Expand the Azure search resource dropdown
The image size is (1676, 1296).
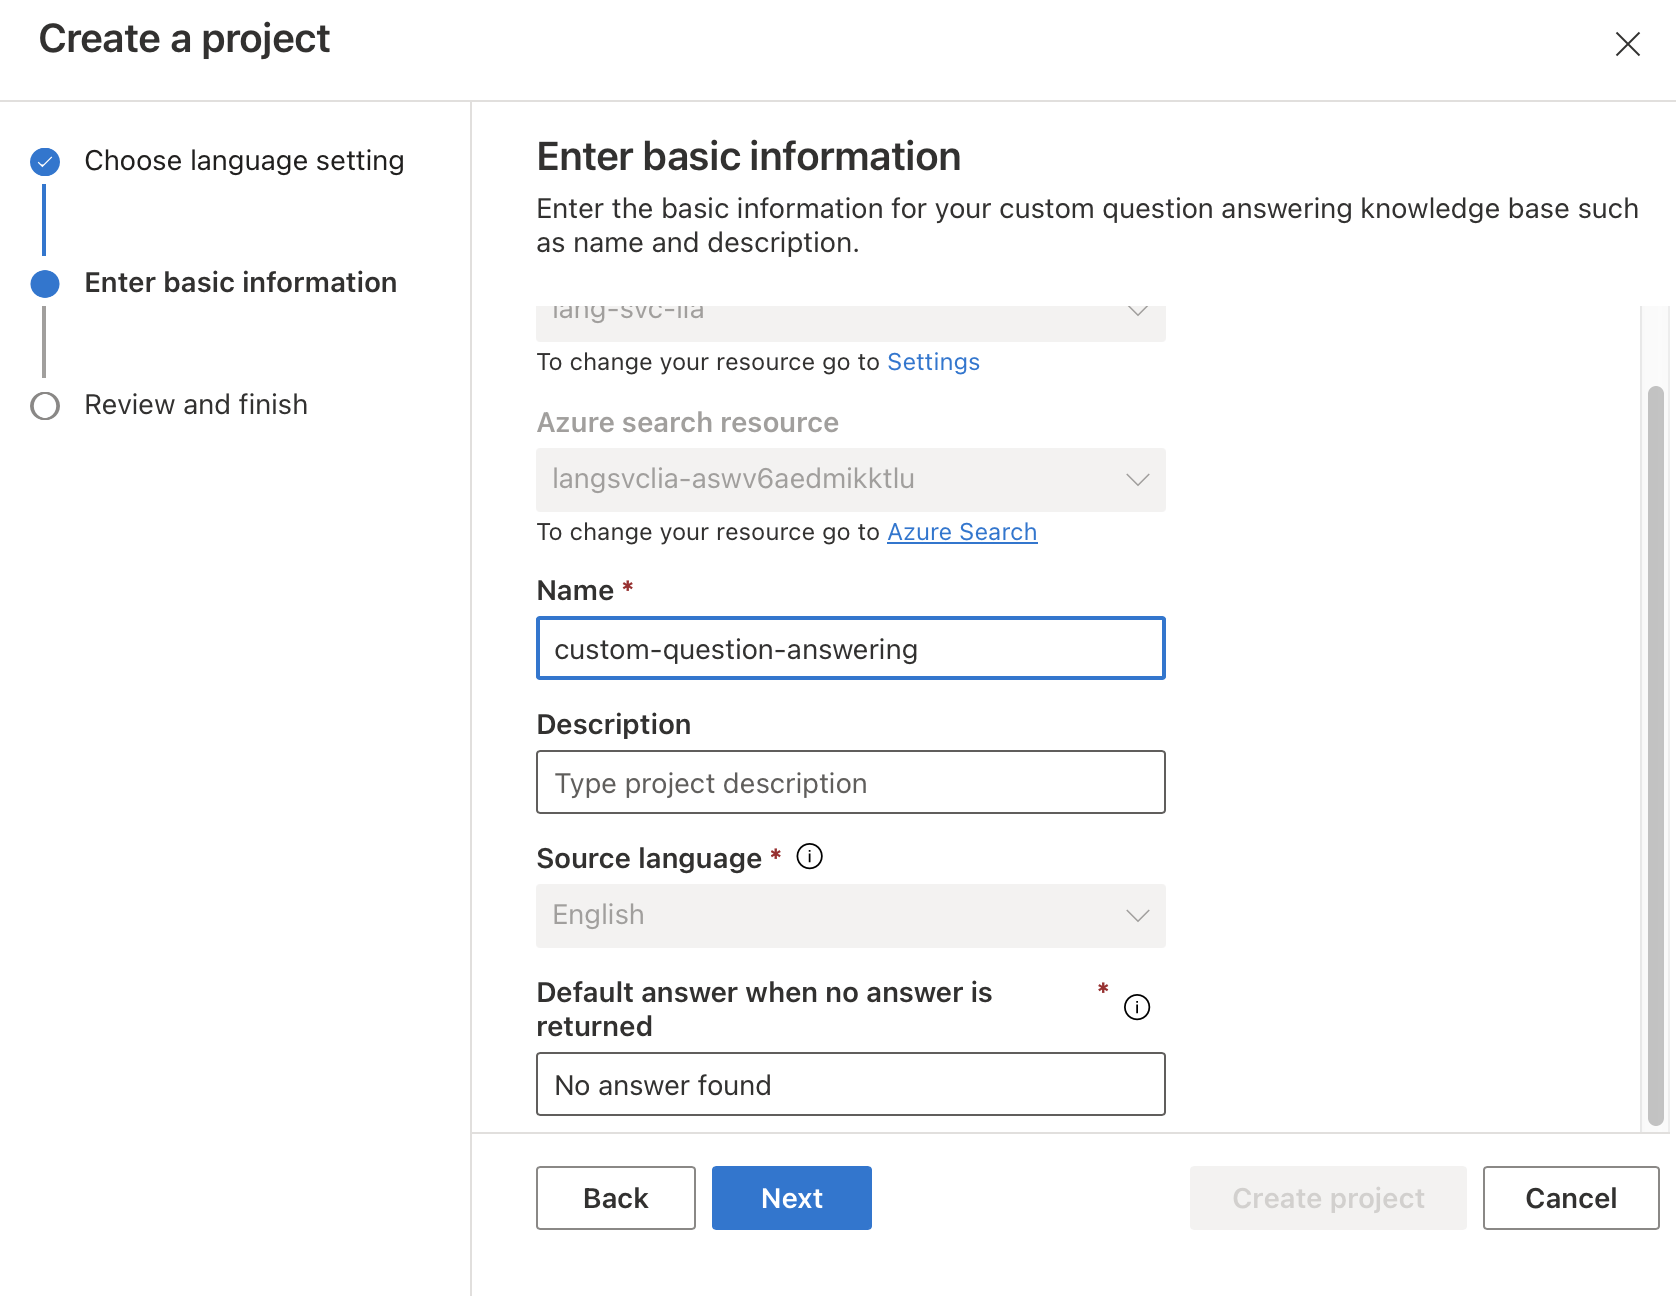click(1137, 480)
